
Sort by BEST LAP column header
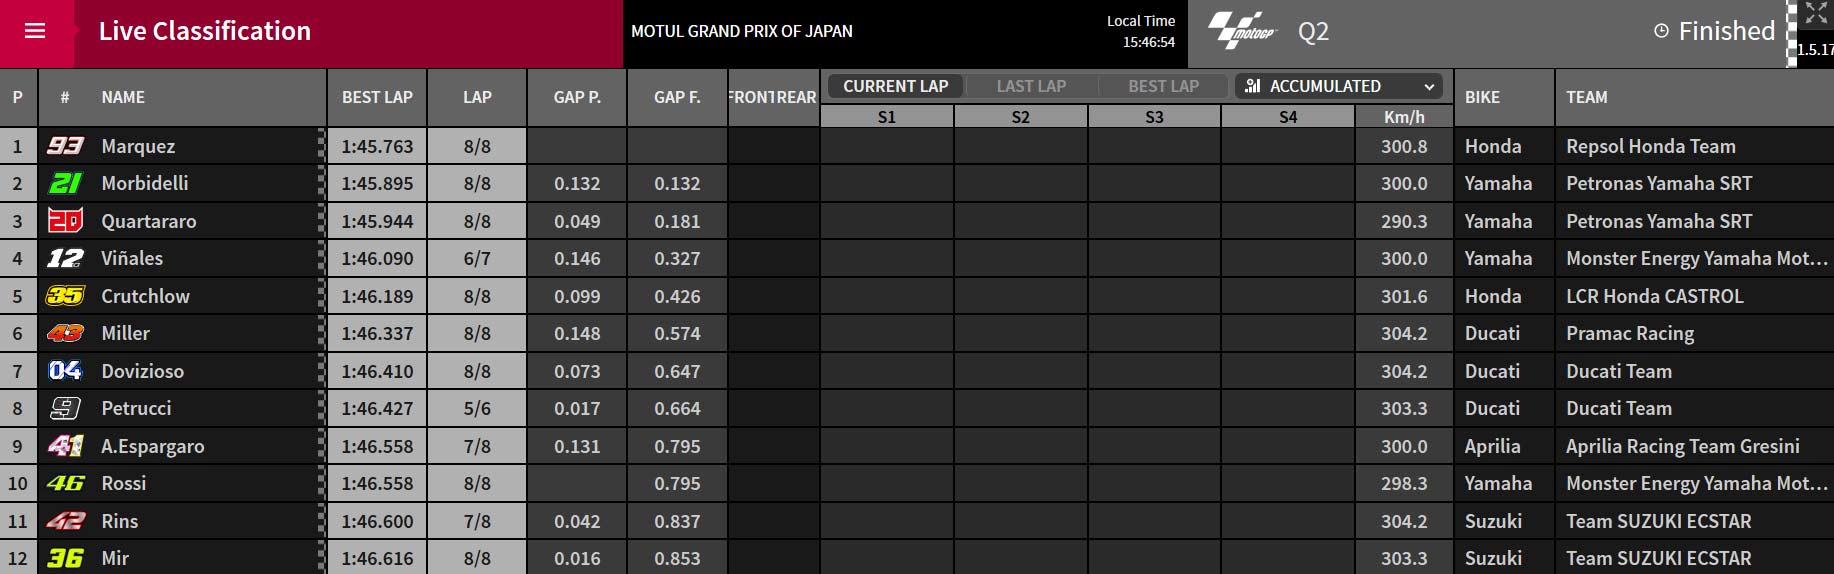(377, 97)
